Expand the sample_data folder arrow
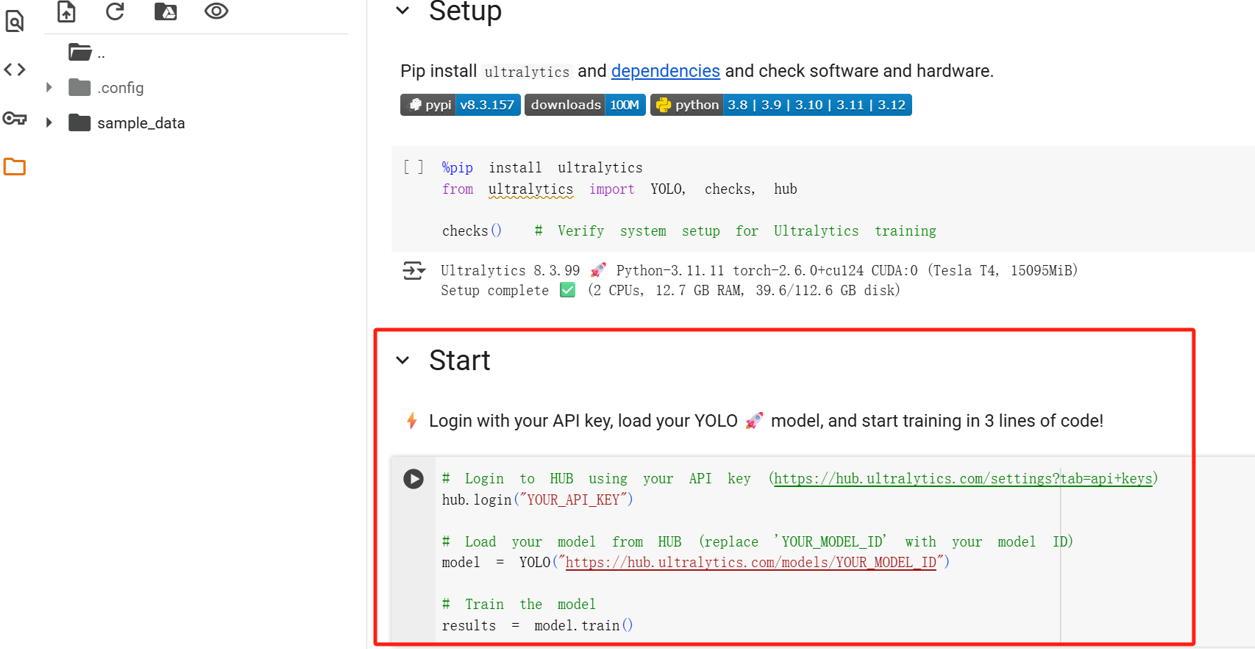The image size is (1255, 649). (49, 123)
